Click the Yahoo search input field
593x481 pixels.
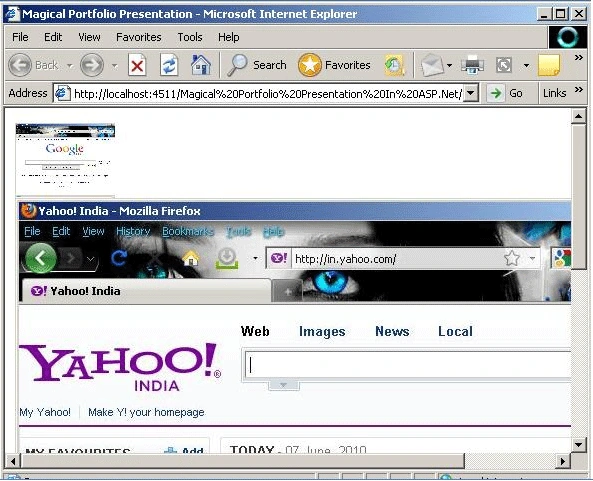(x=408, y=365)
